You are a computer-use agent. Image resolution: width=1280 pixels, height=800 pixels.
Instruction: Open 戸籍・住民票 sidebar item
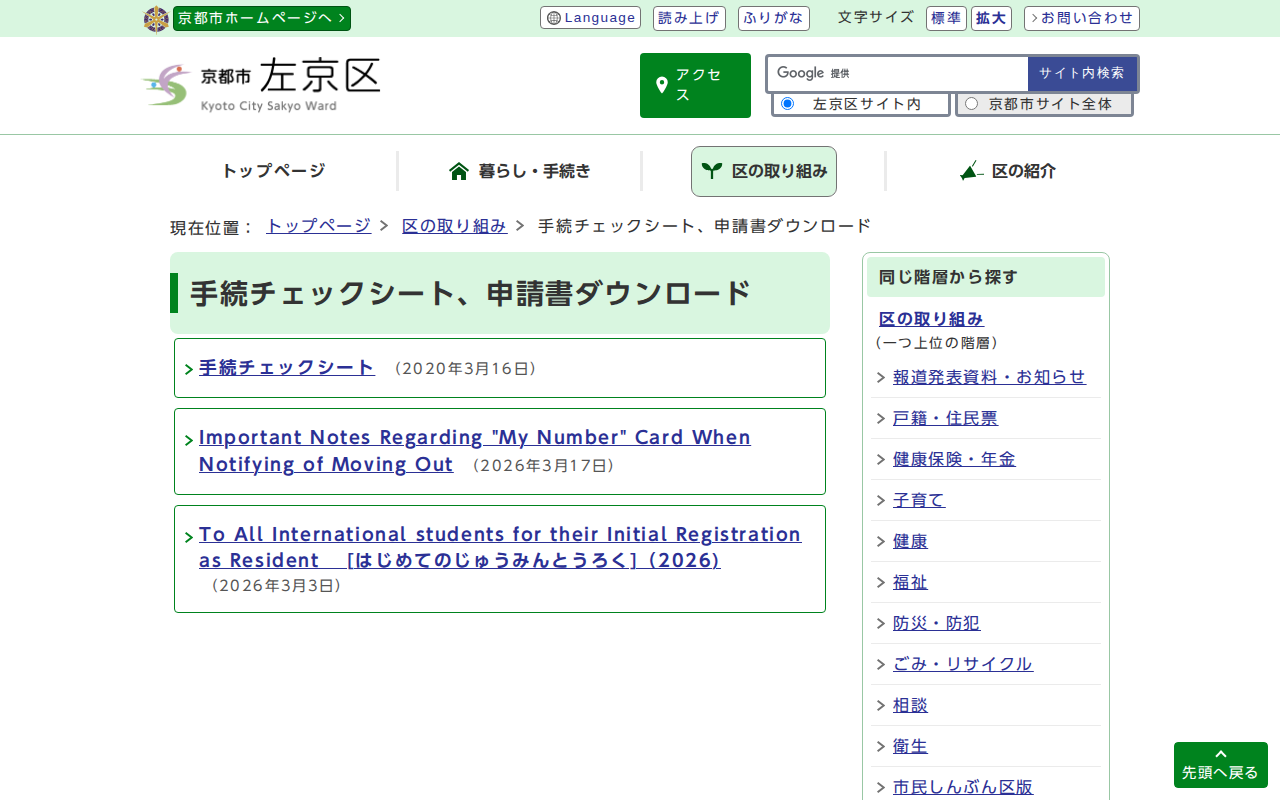[x=945, y=418]
